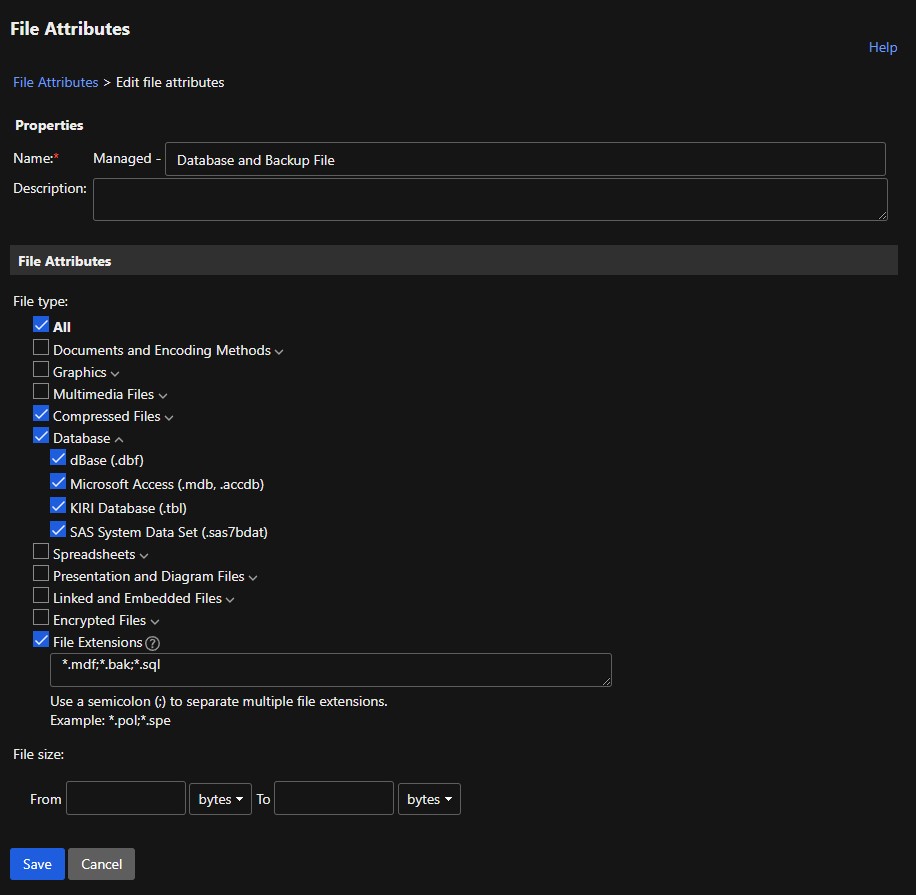Open the From size bytes unit dropdown
The image size is (916, 895).
[x=221, y=800]
